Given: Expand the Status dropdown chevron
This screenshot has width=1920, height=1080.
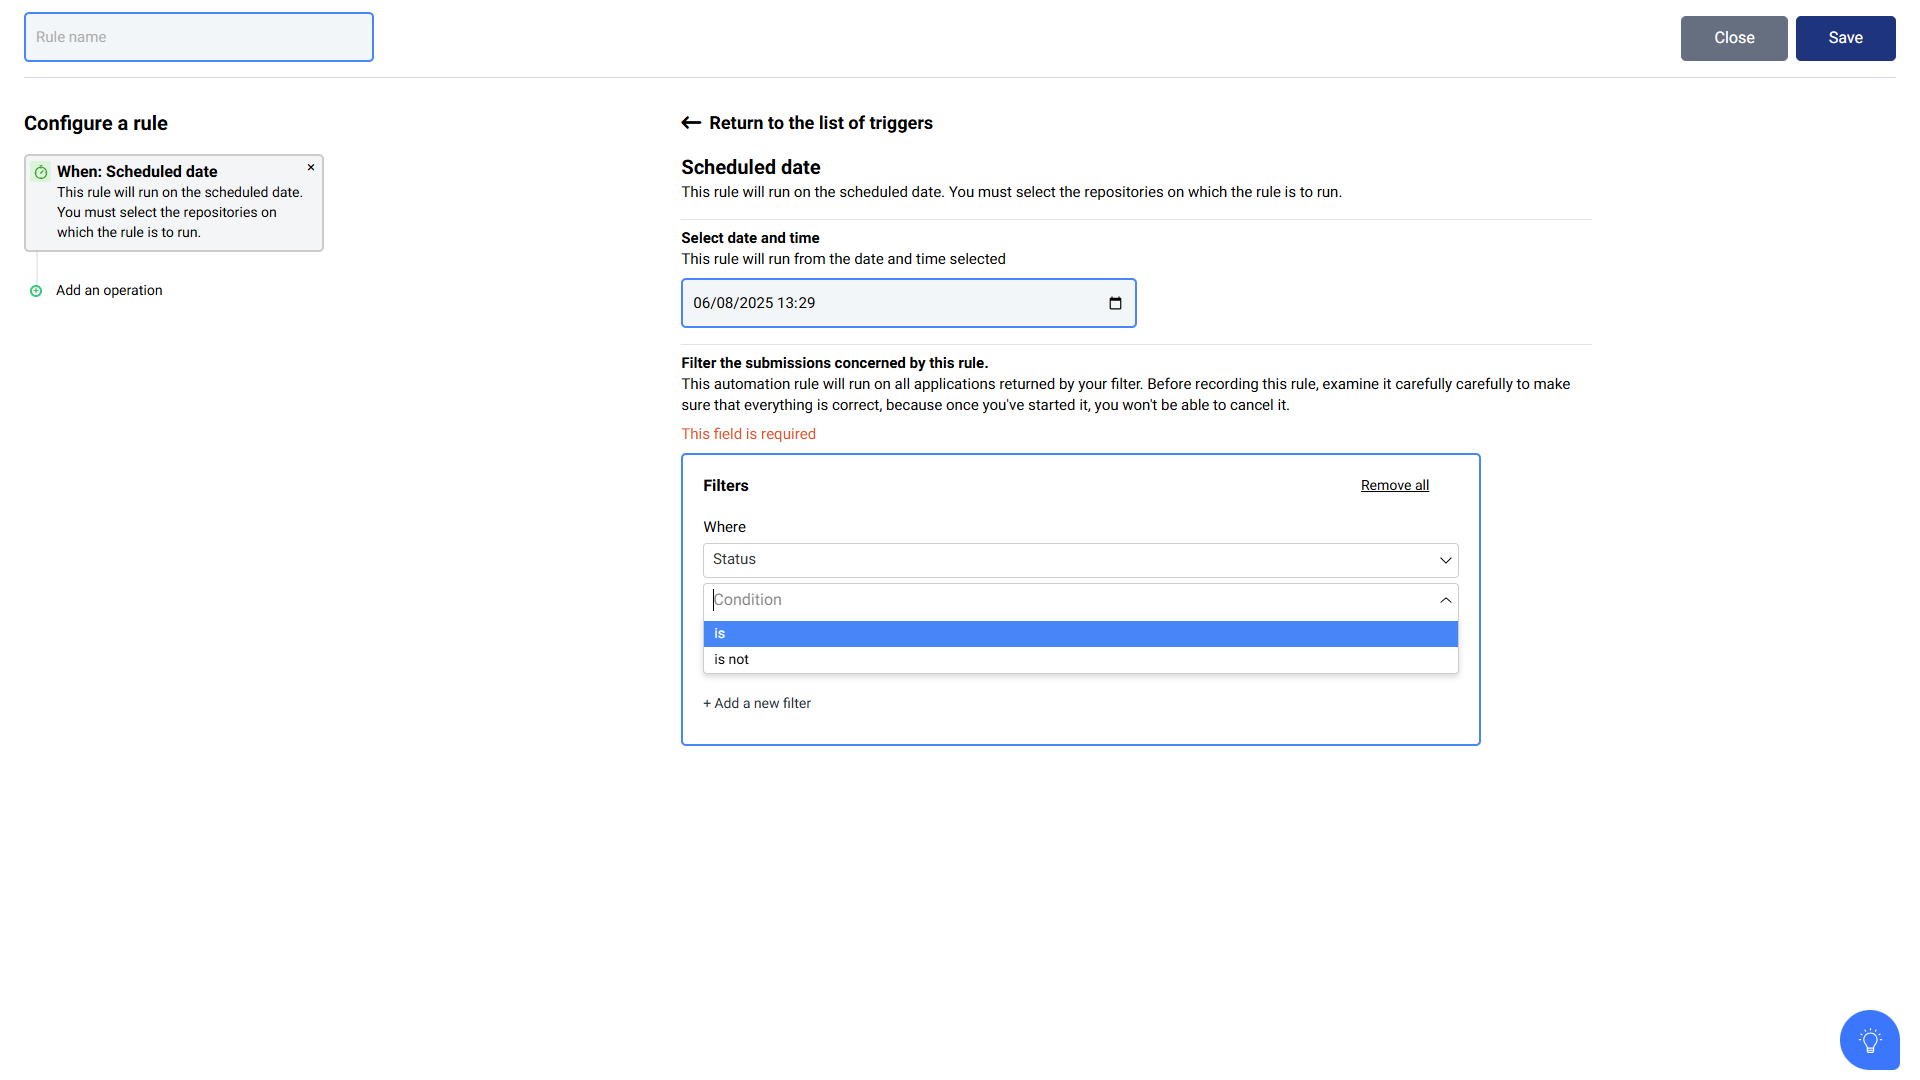Looking at the screenshot, I should [1445, 560].
